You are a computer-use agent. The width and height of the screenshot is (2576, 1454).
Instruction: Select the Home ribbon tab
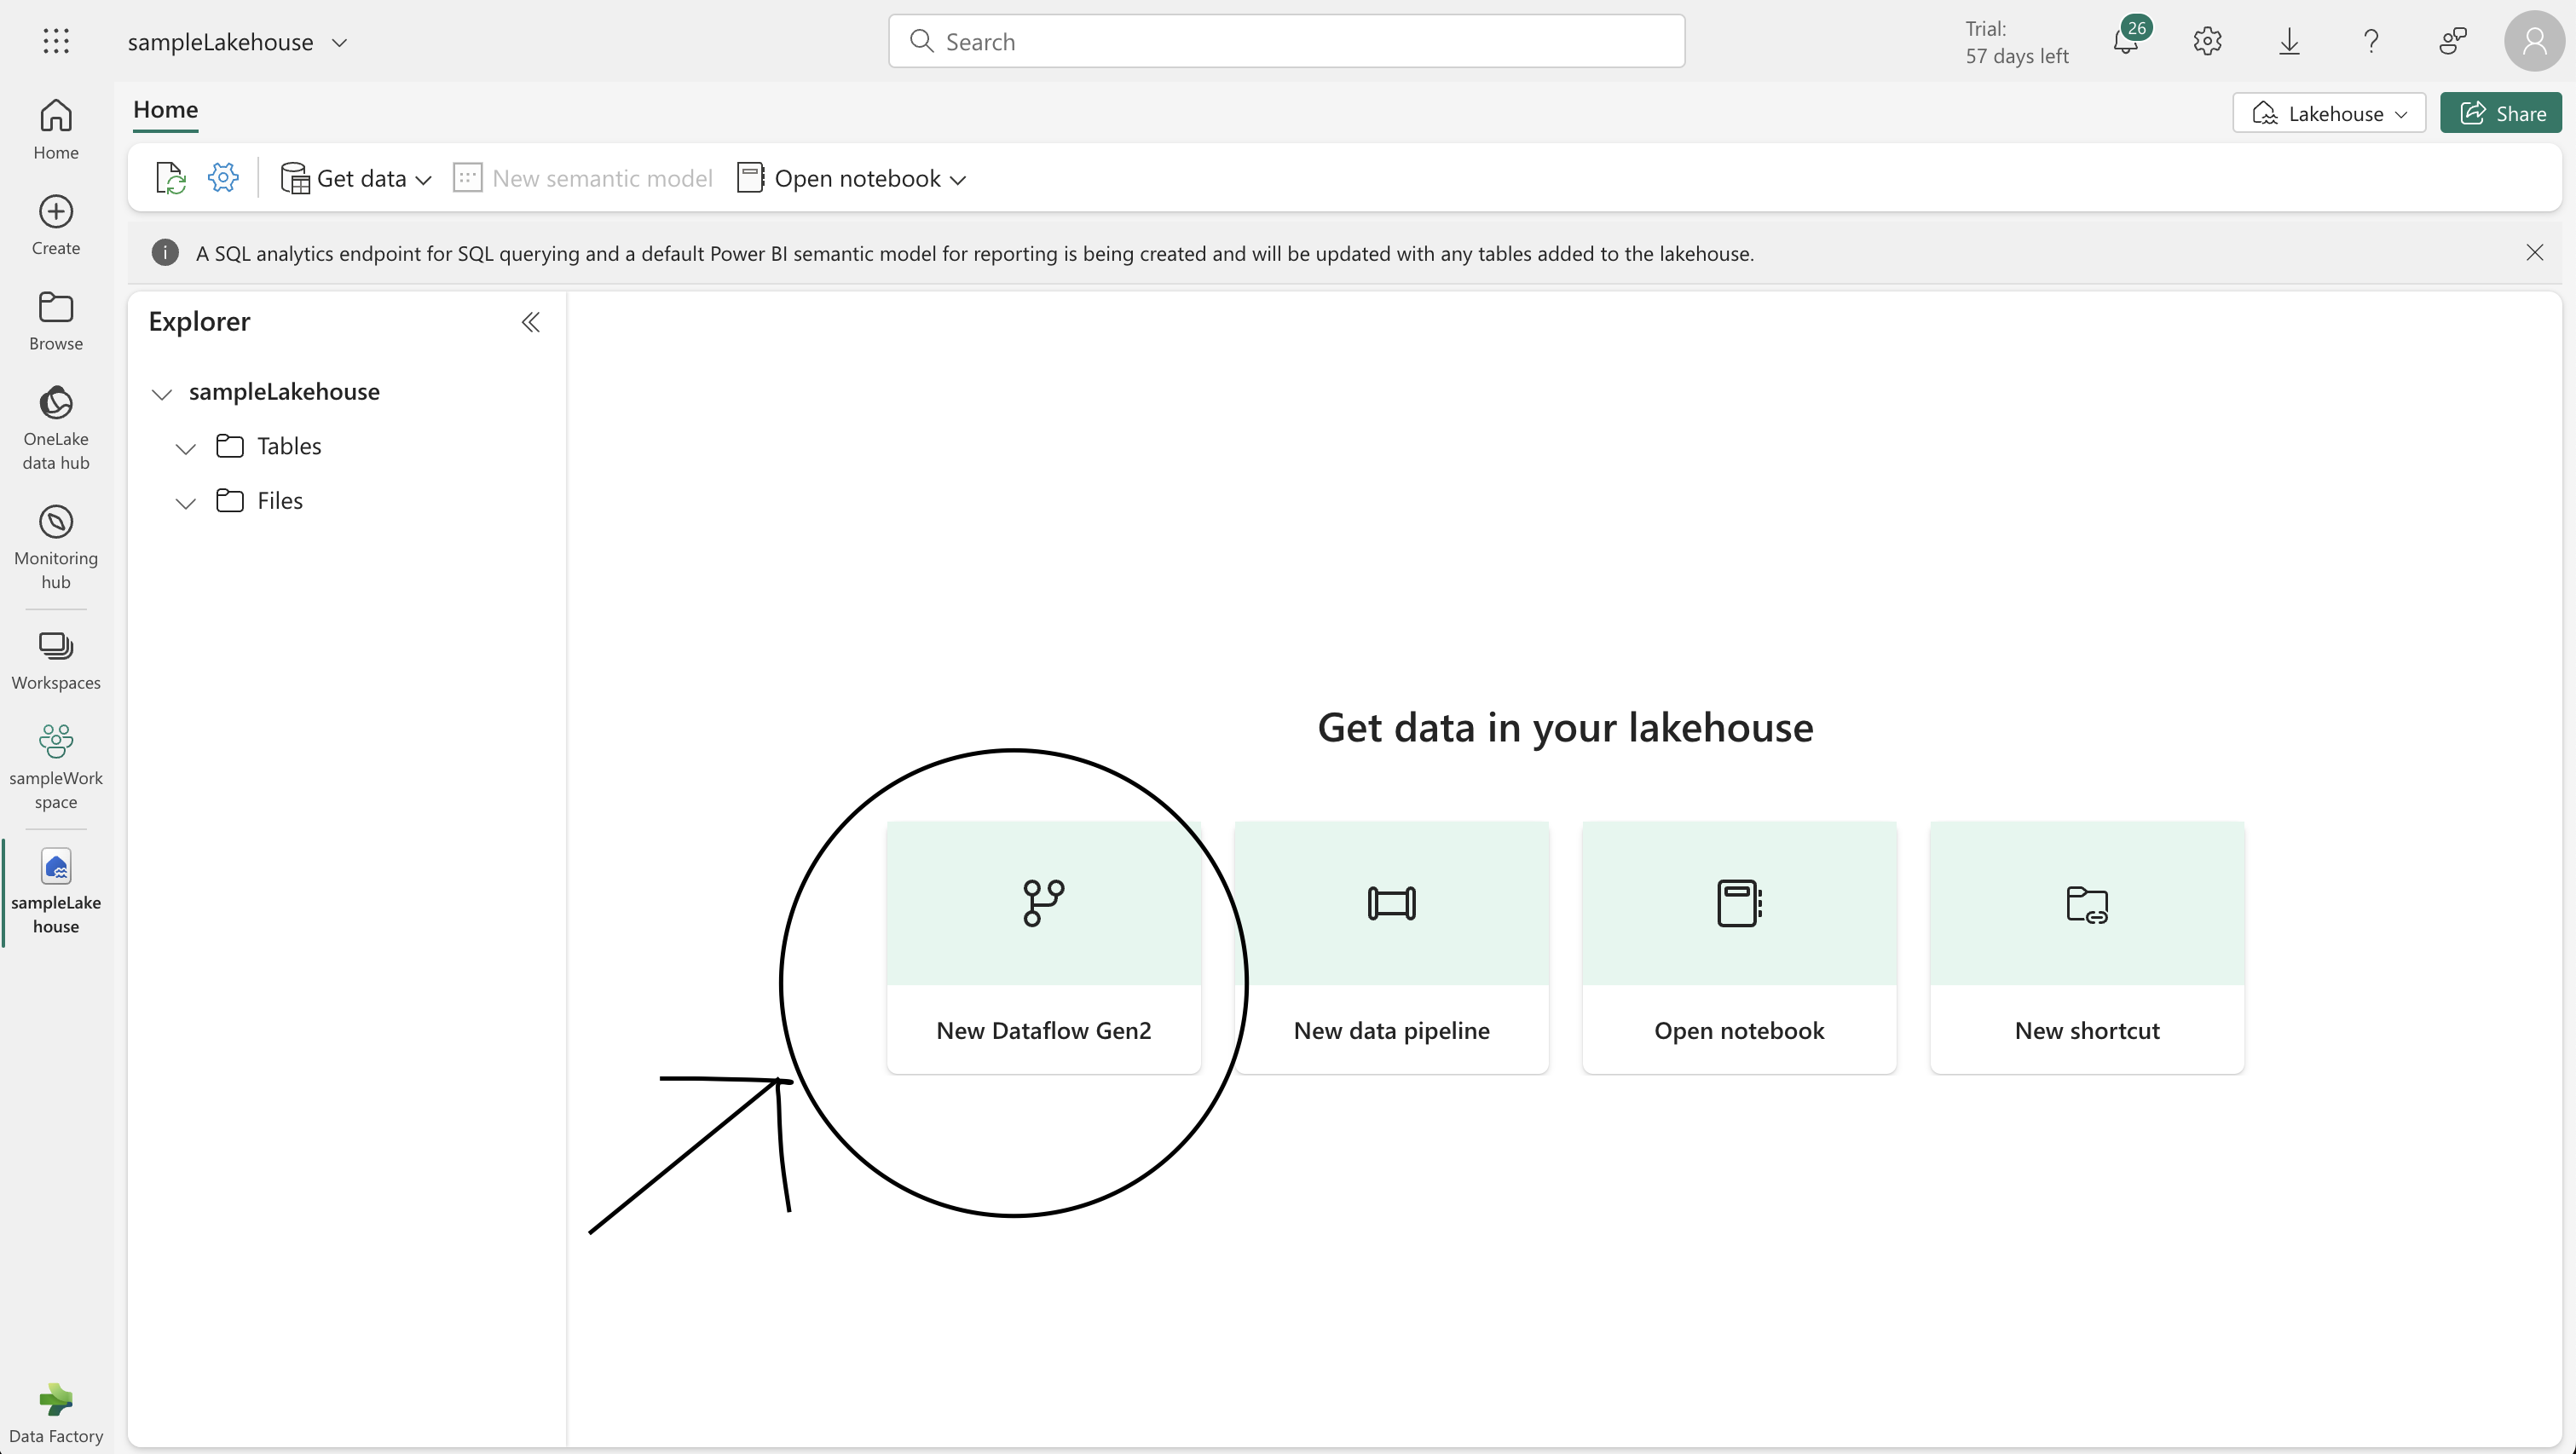tap(165, 109)
